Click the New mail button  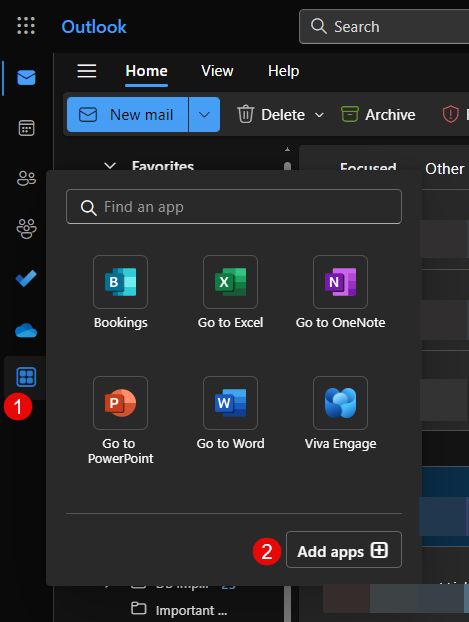(x=127, y=115)
